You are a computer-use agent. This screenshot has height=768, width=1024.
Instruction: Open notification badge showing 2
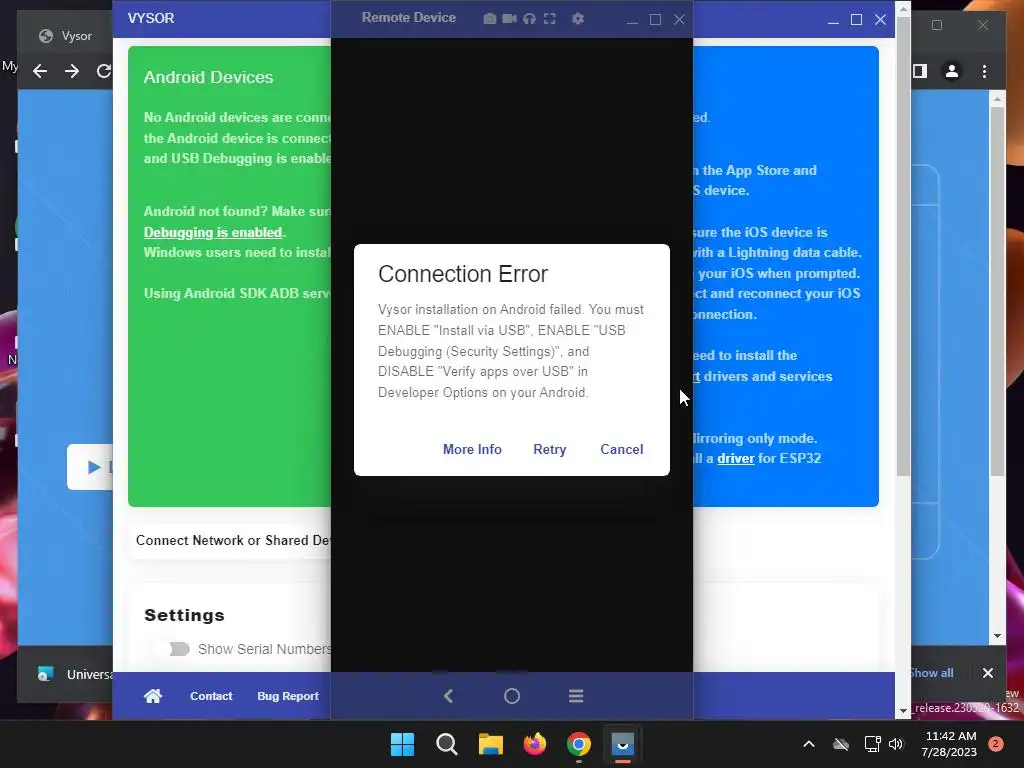(996, 744)
